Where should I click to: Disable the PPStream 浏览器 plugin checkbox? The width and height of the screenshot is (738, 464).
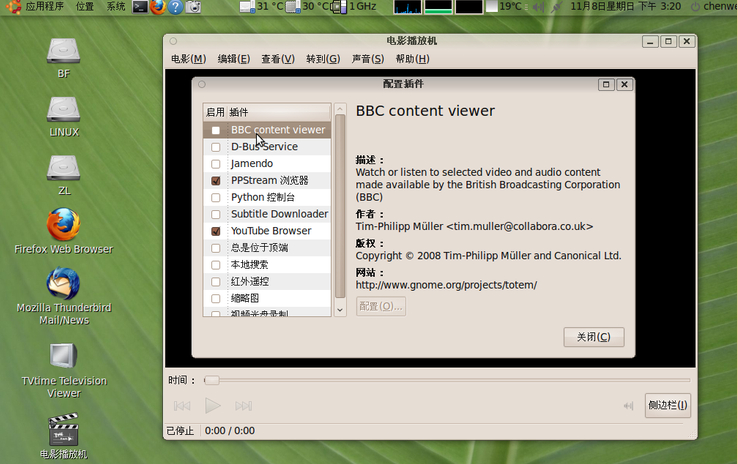click(216, 181)
